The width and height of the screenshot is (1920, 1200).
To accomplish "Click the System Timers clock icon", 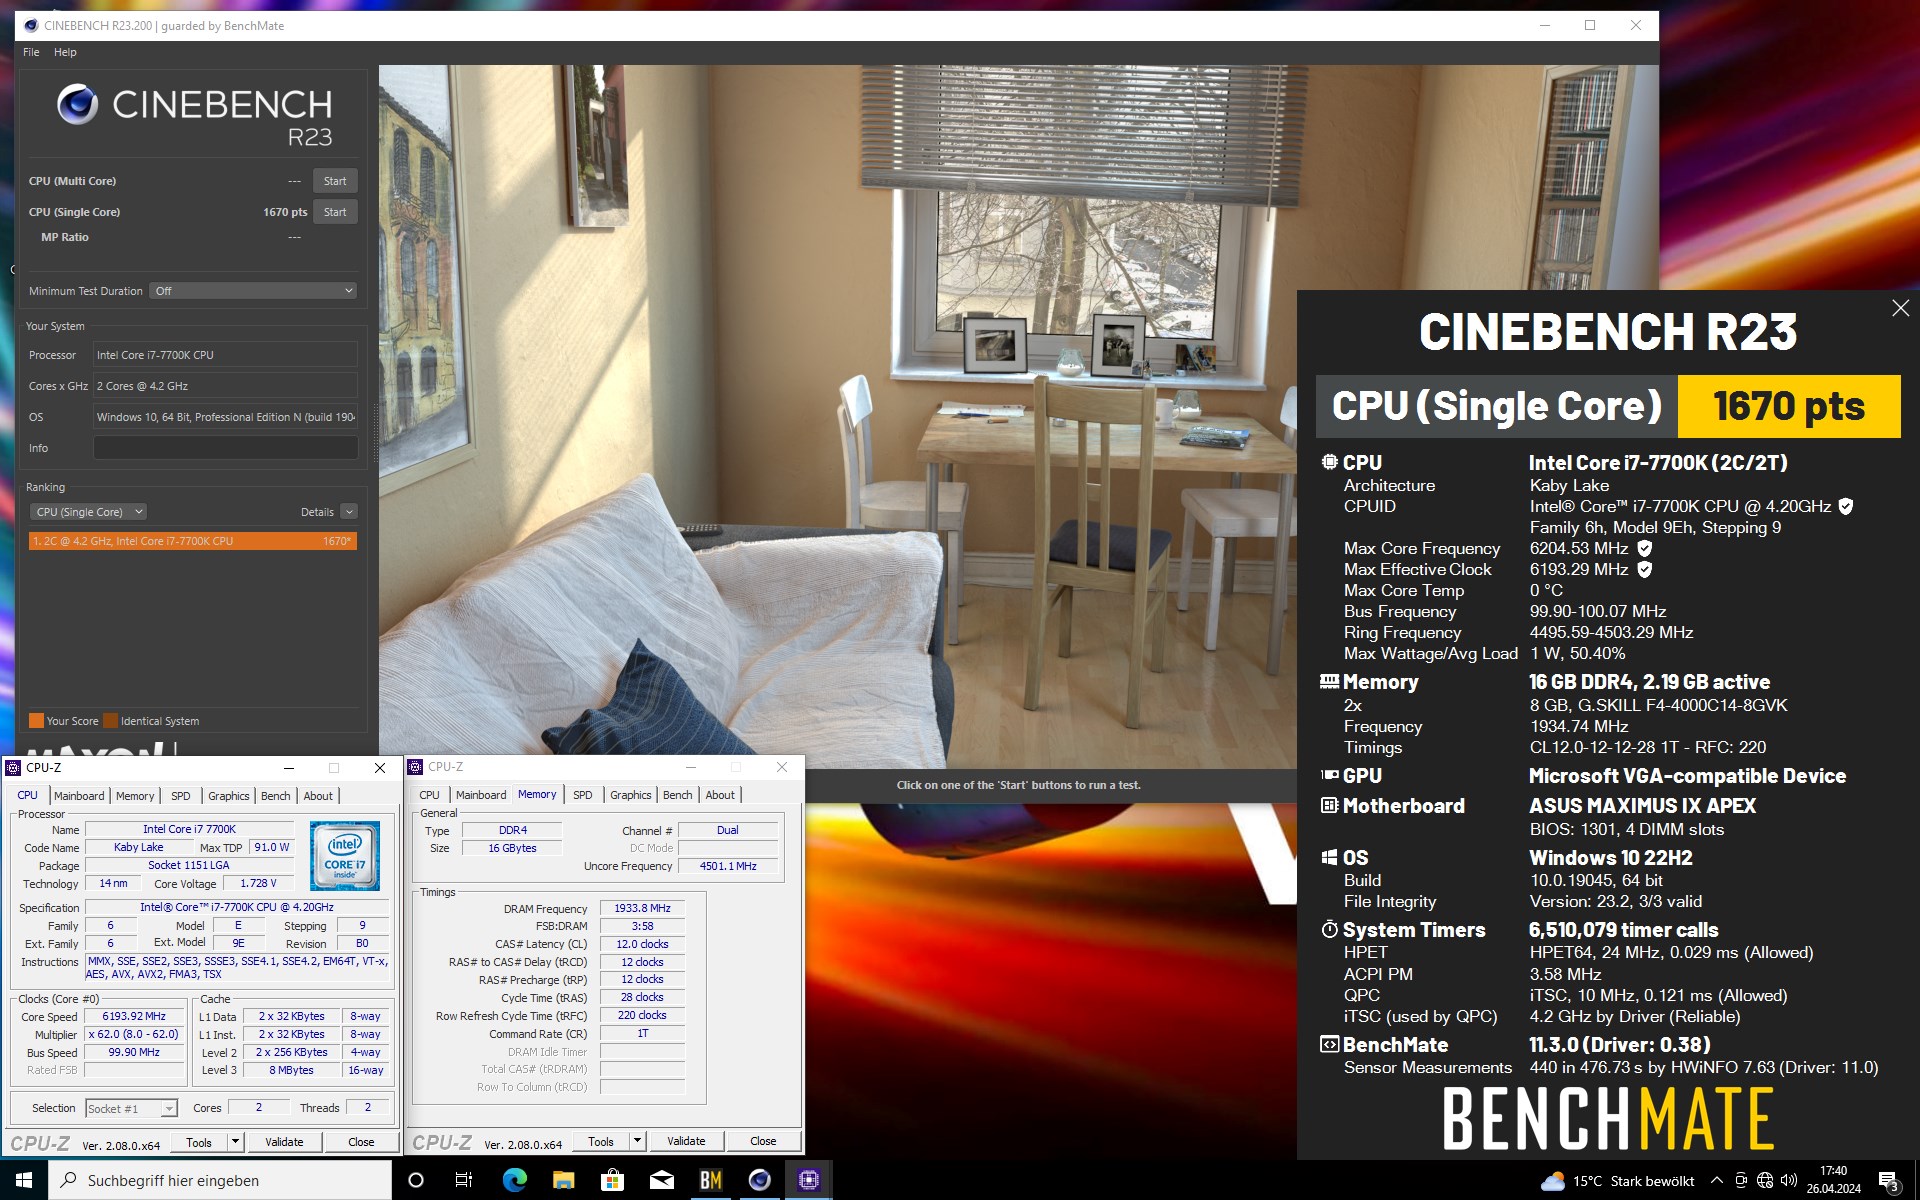I will [x=1329, y=929].
